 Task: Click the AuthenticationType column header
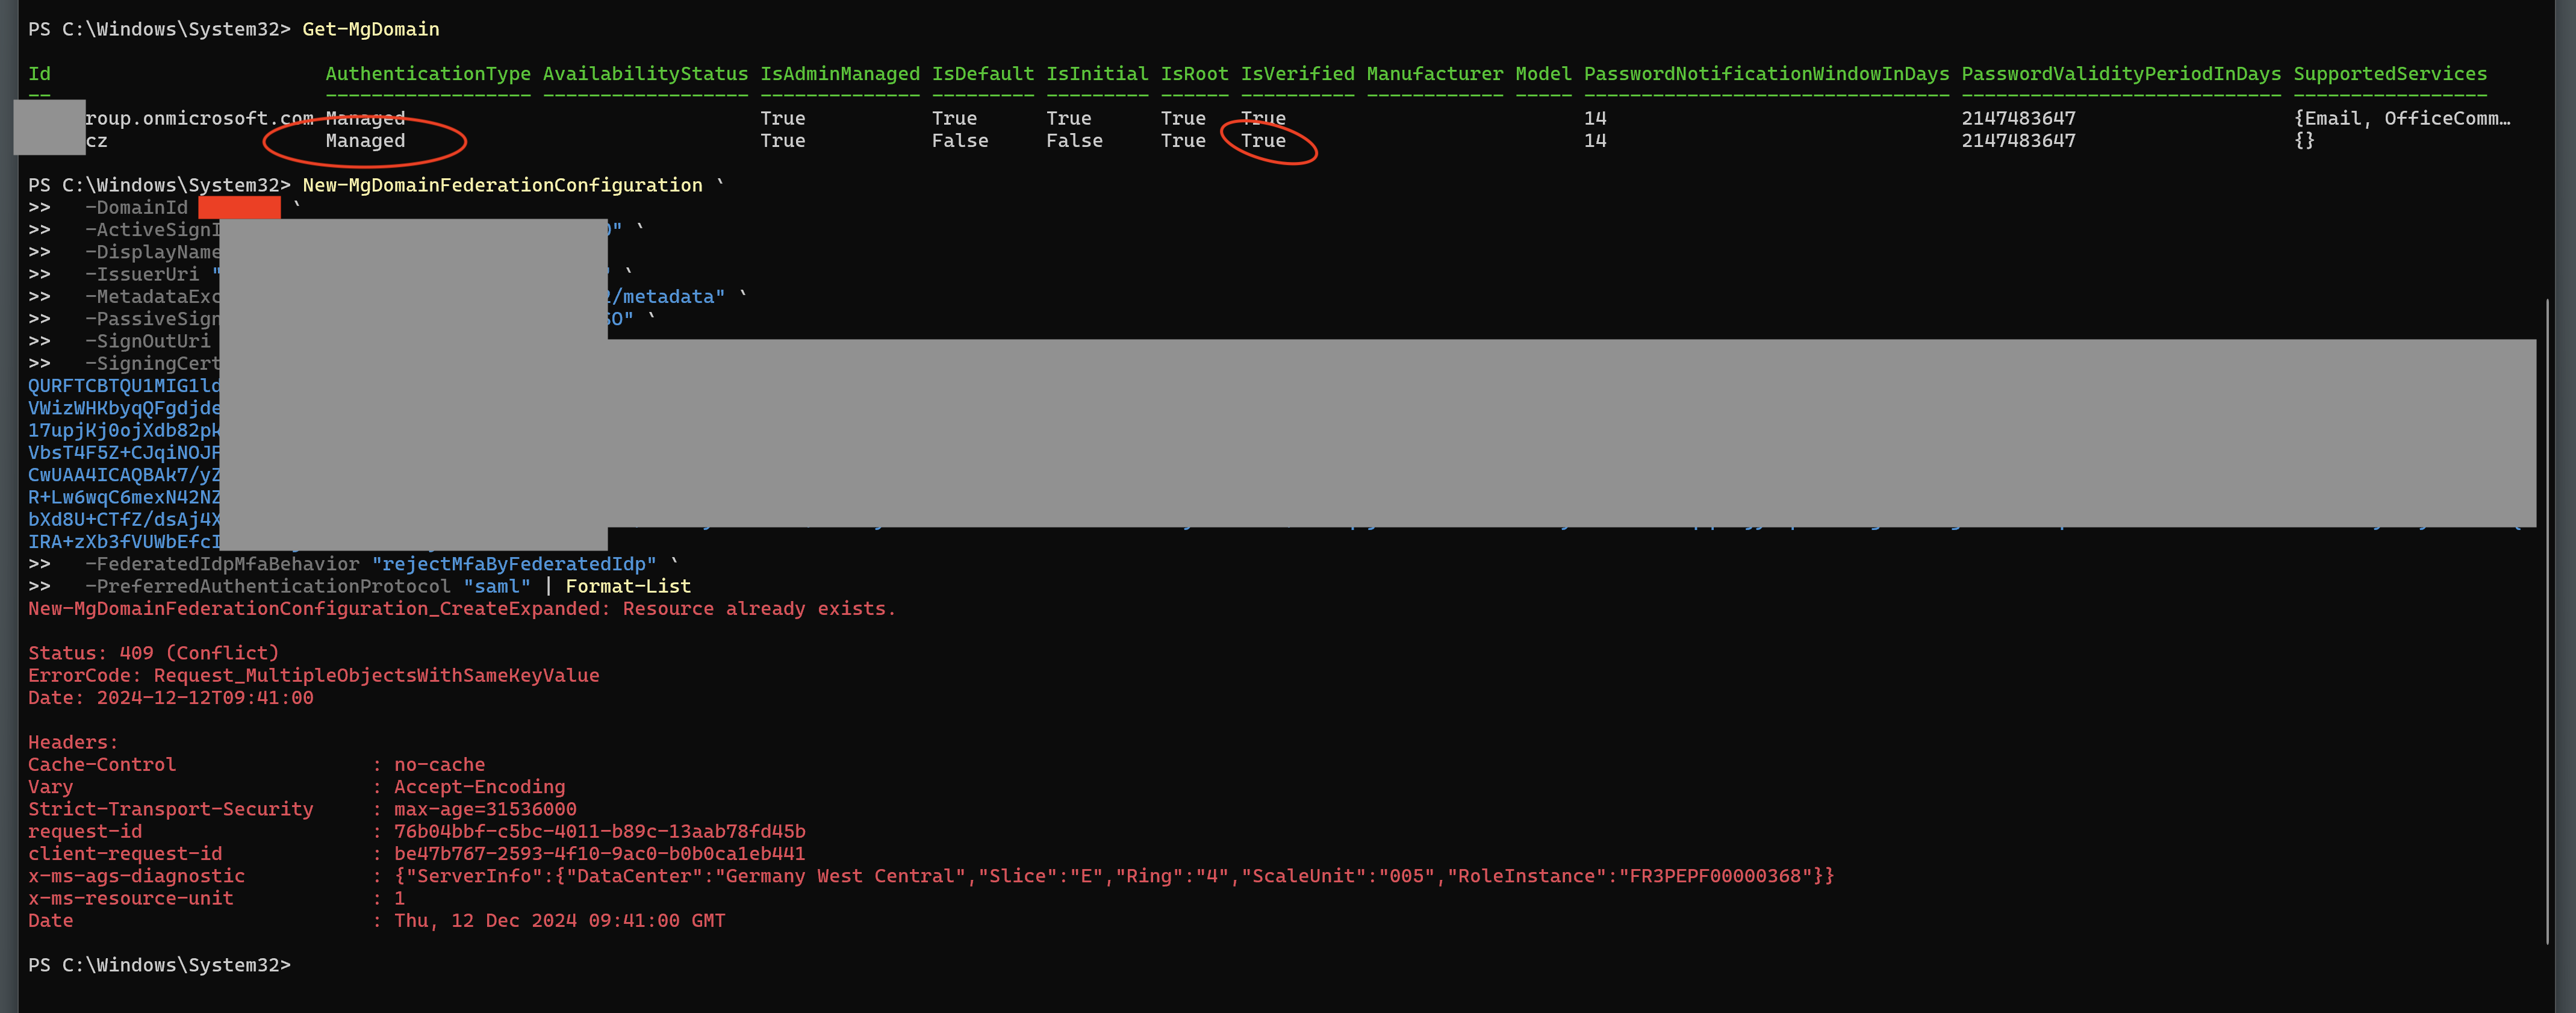coord(428,74)
